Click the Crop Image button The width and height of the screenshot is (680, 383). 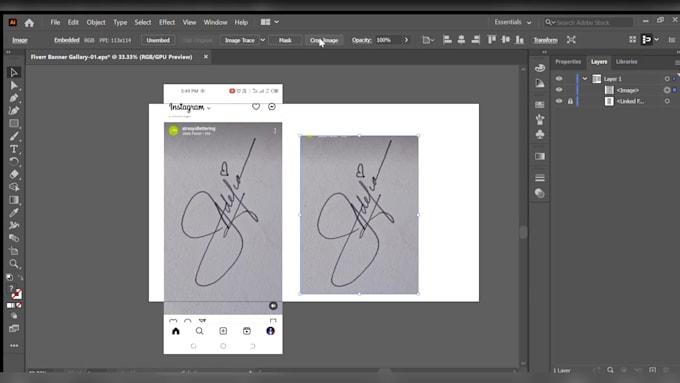pos(324,40)
